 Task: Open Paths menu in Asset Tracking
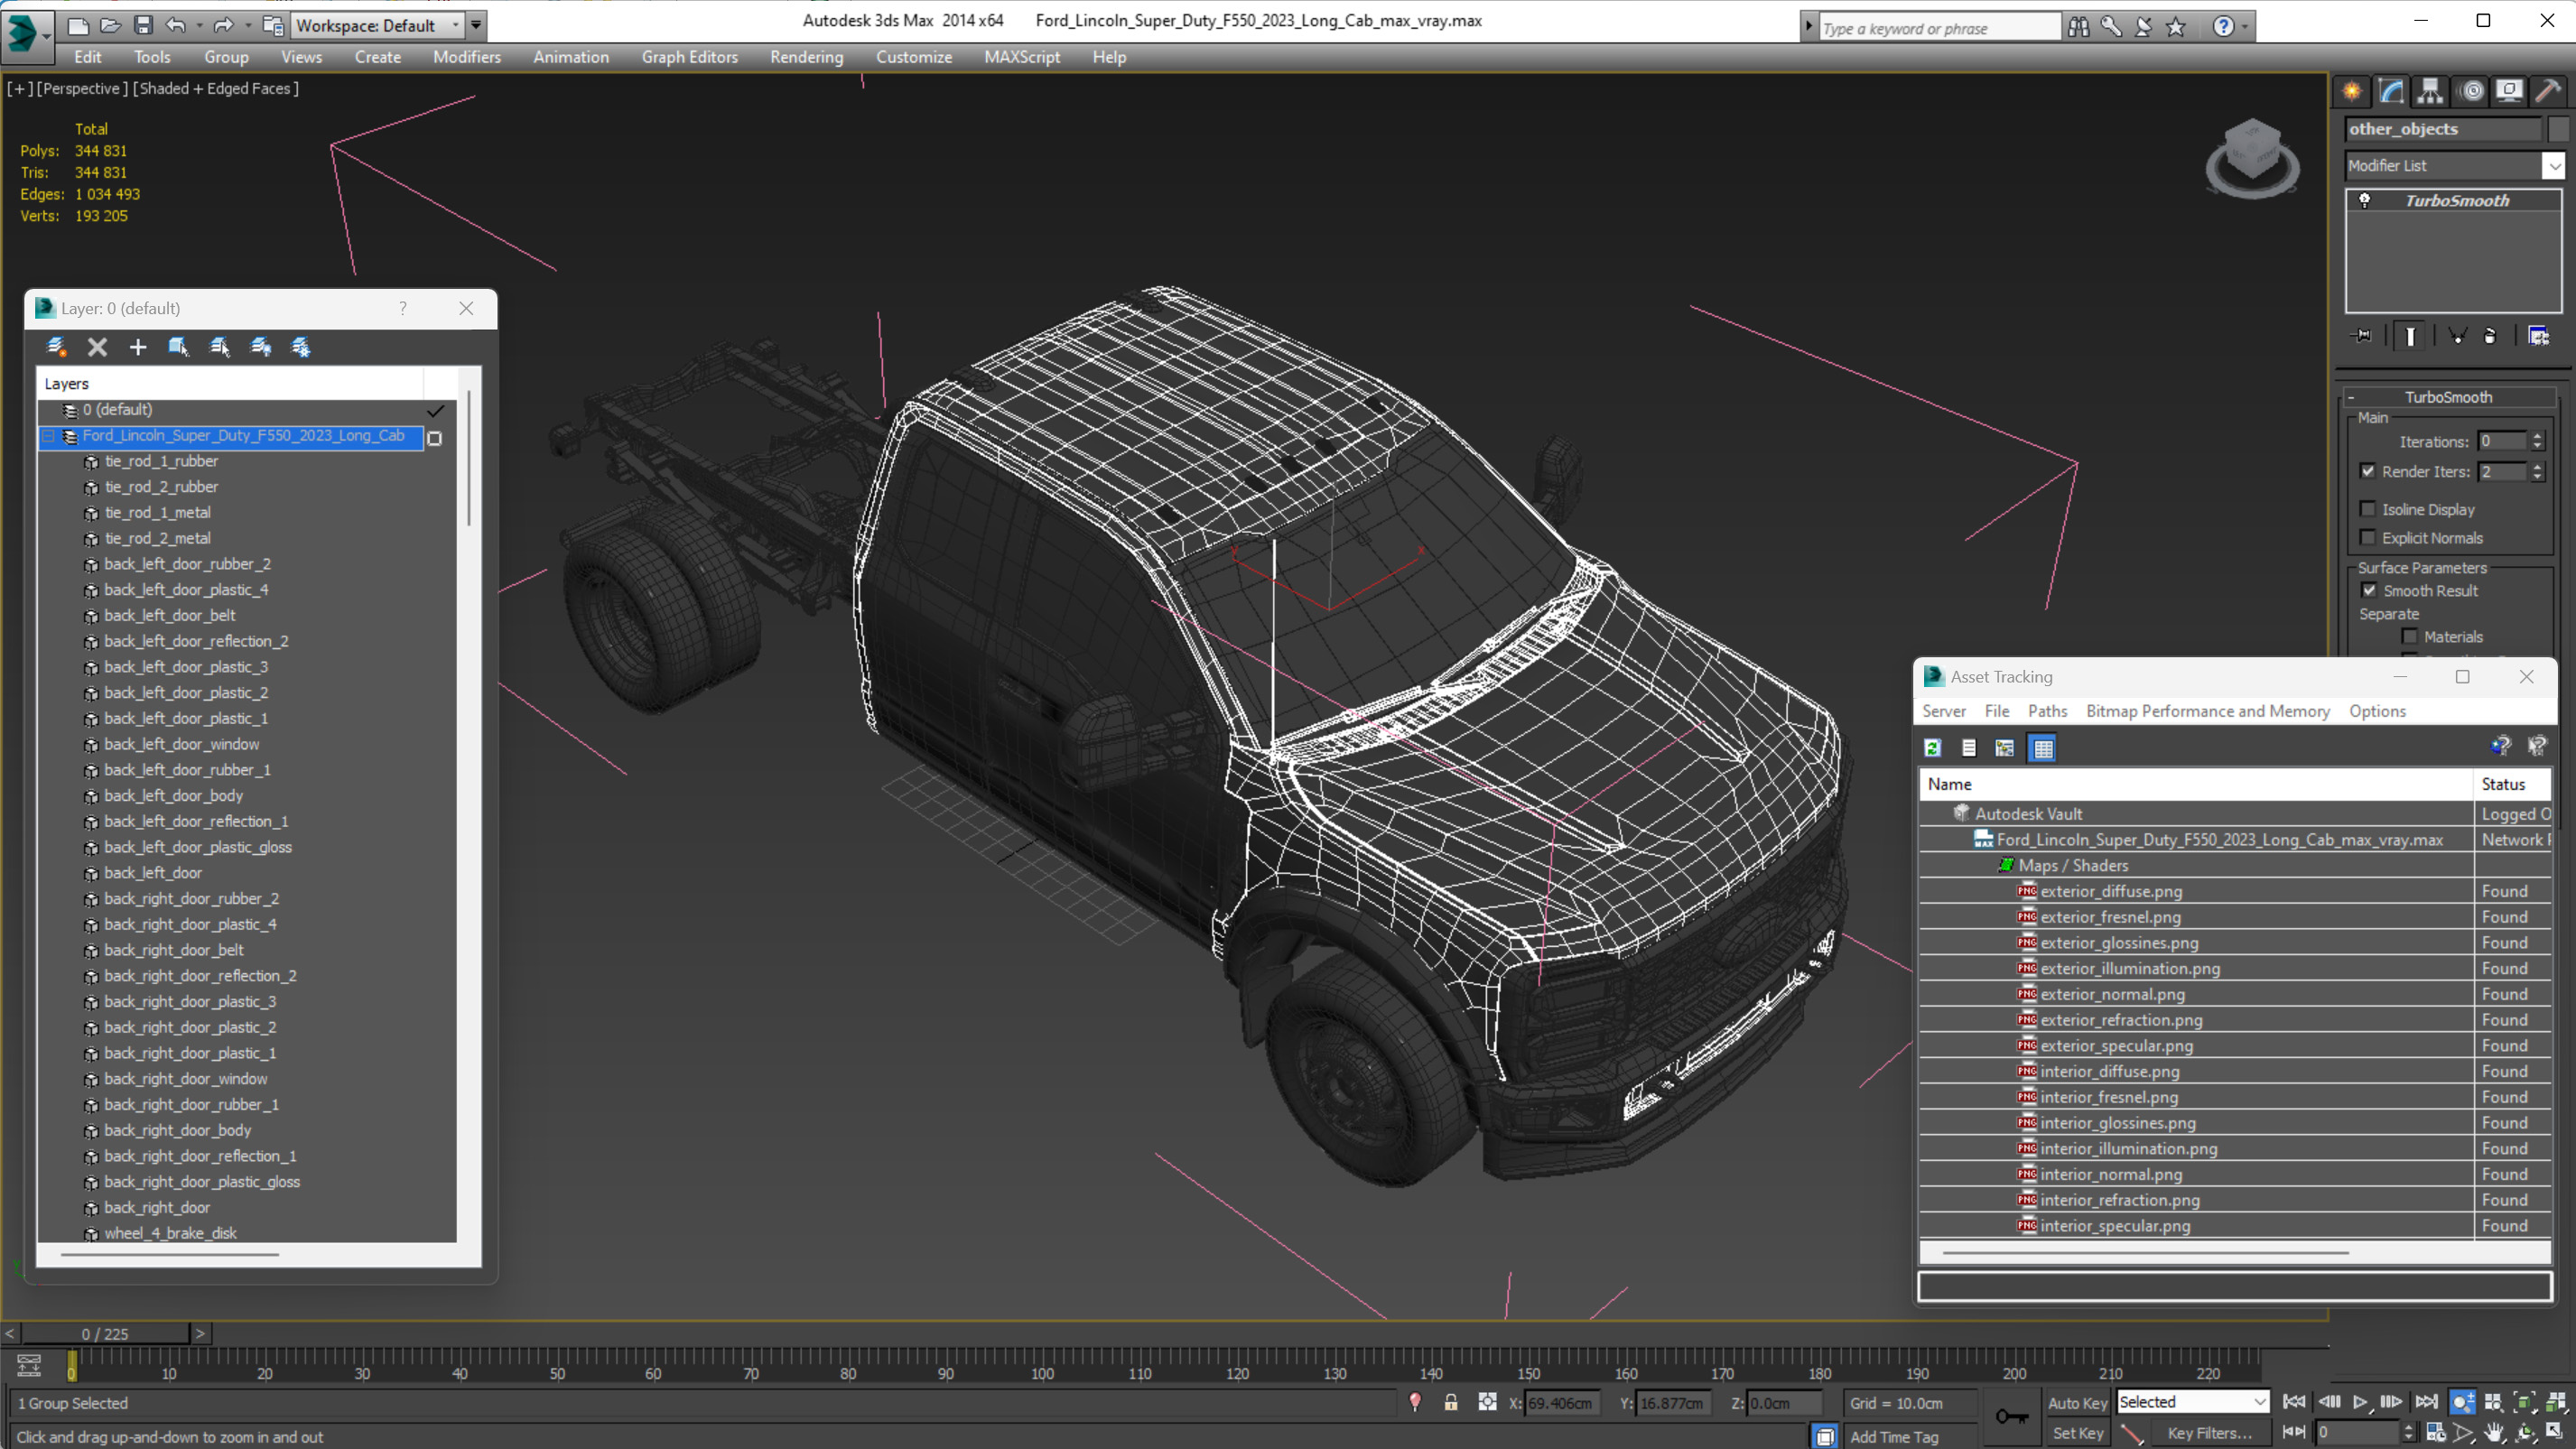[2047, 711]
